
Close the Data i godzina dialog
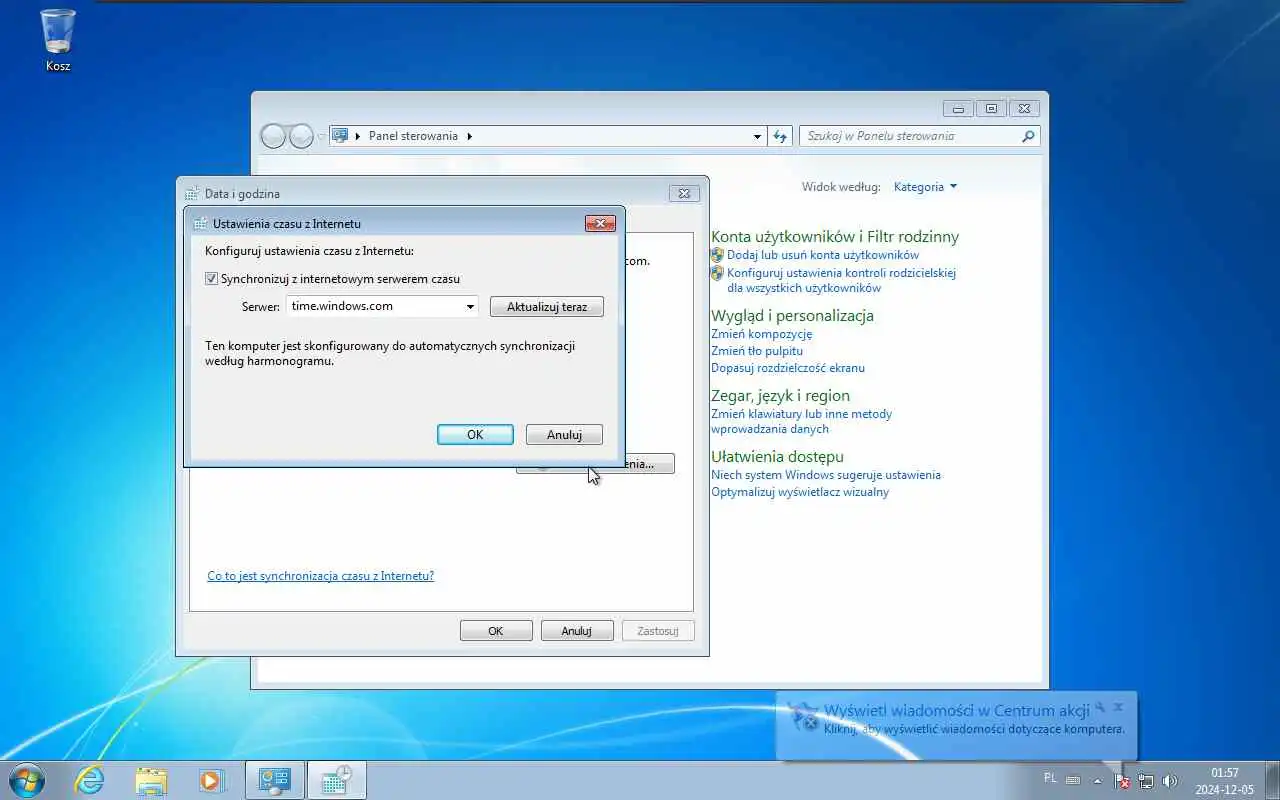coord(683,194)
